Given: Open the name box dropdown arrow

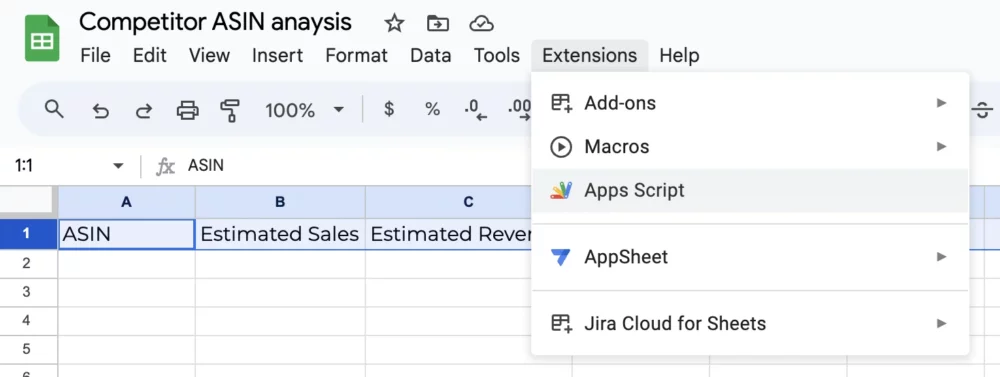Looking at the screenshot, I should [x=118, y=166].
